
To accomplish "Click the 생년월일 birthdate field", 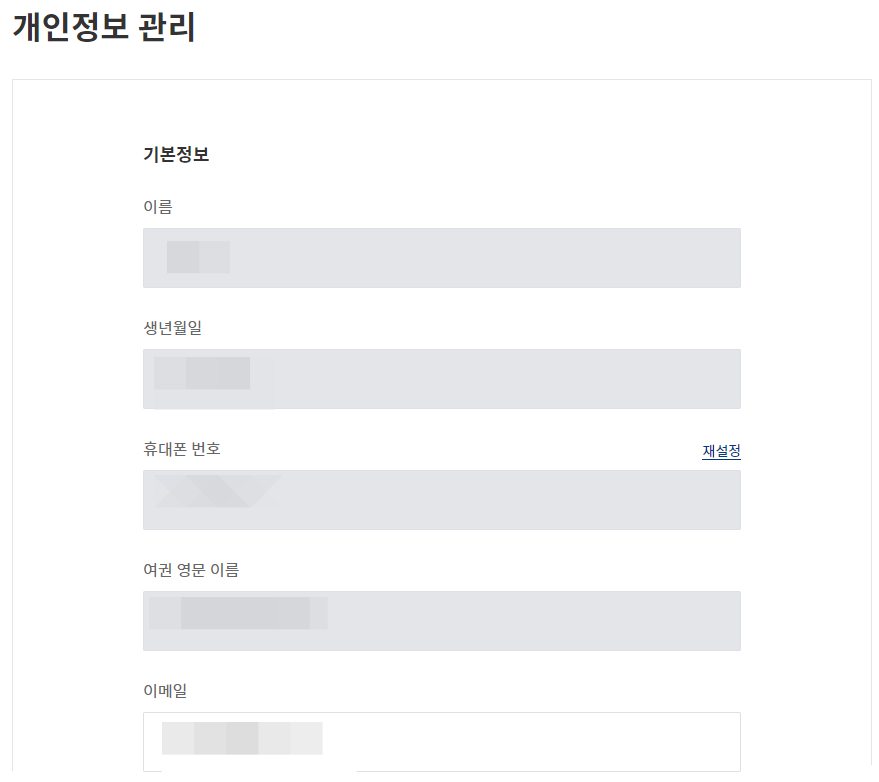I will pos(441,378).
